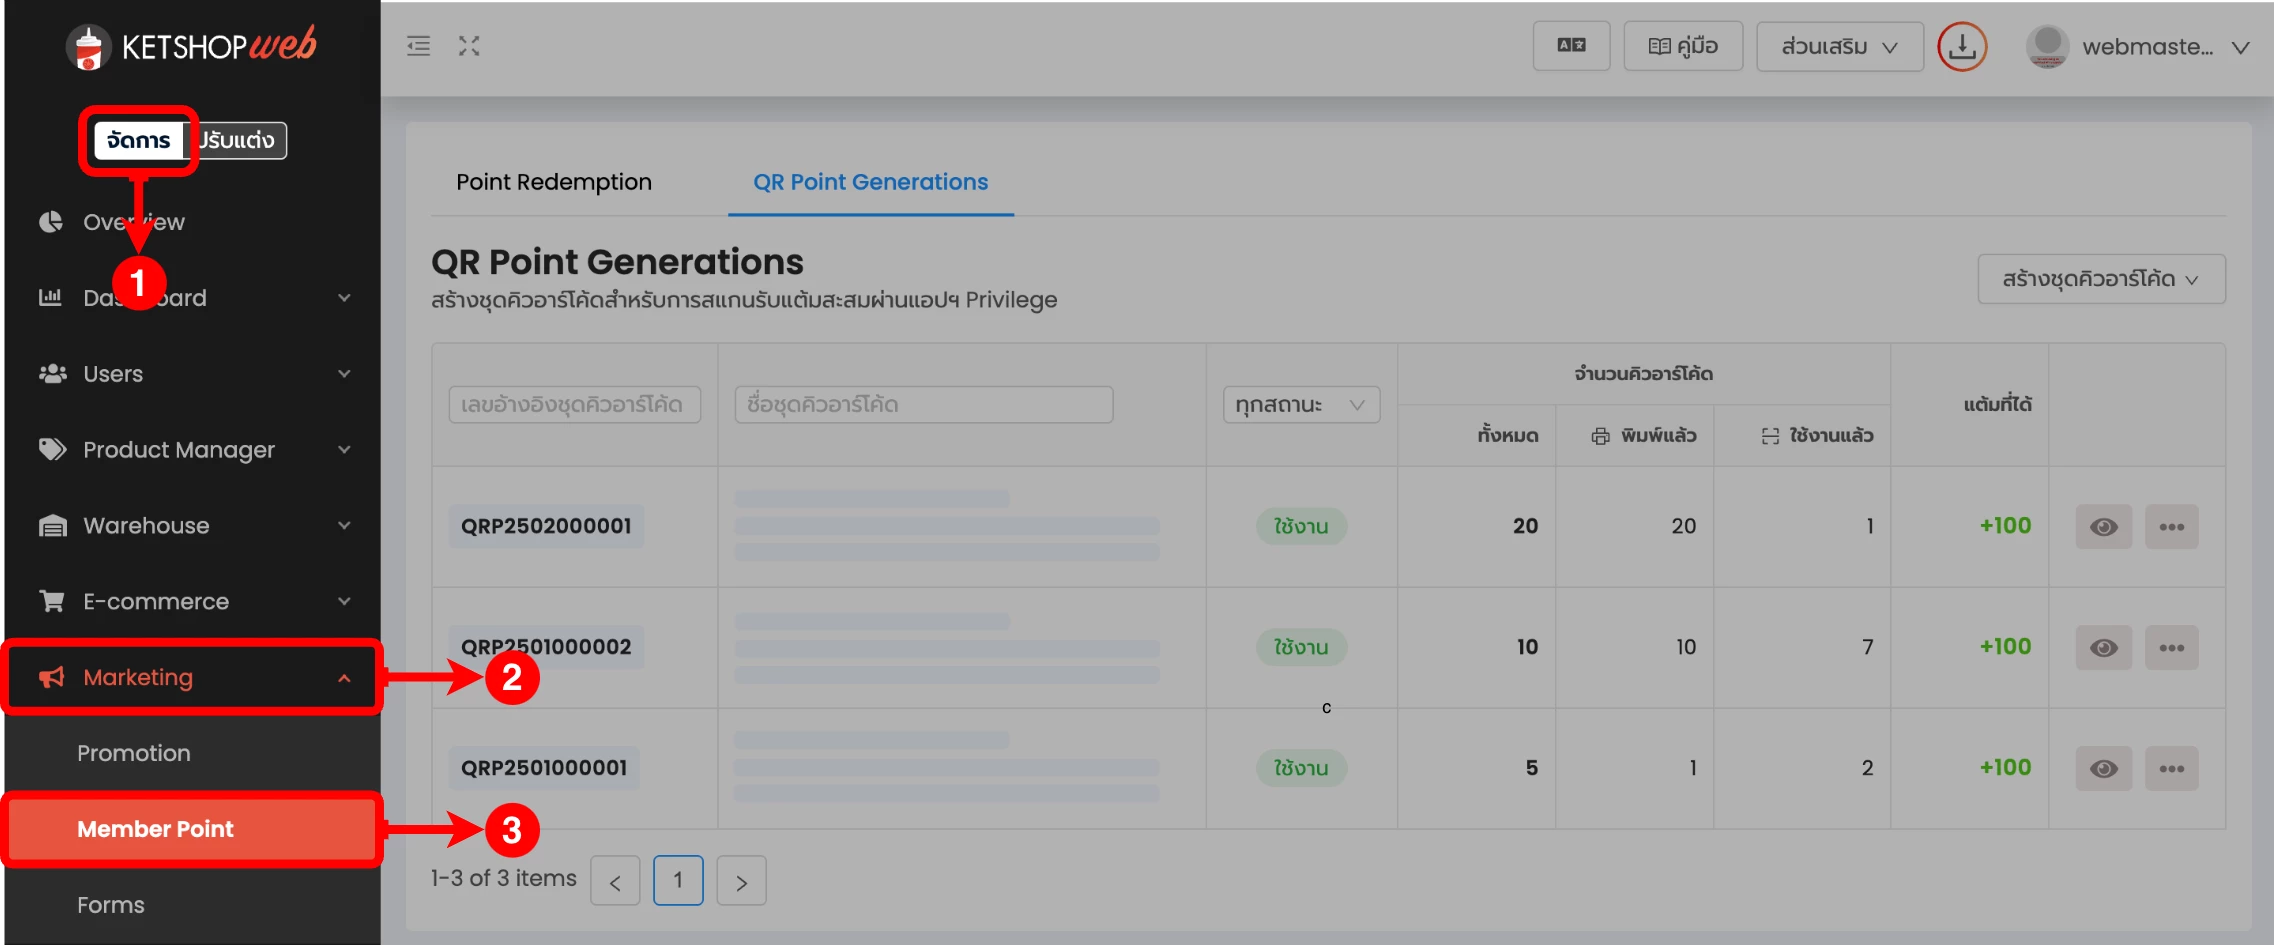Image resolution: width=2274 pixels, height=945 pixels.
Task: View QRP2502000001 with the eye icon
Action: [x=2103, y=526]
